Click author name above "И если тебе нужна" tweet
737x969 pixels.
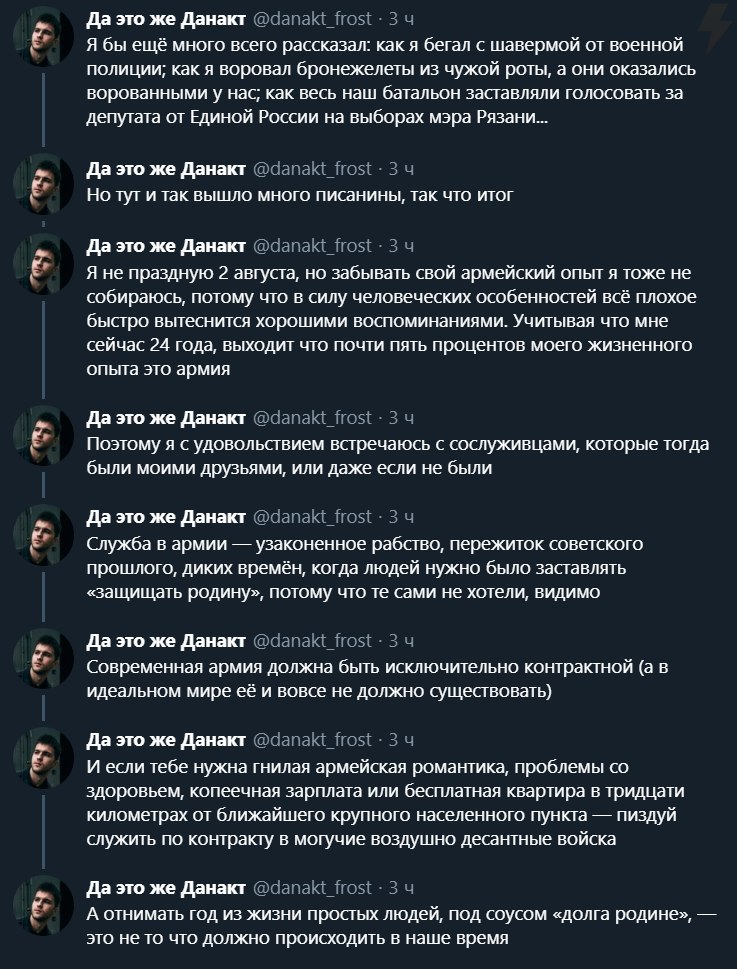pos(166,740)
